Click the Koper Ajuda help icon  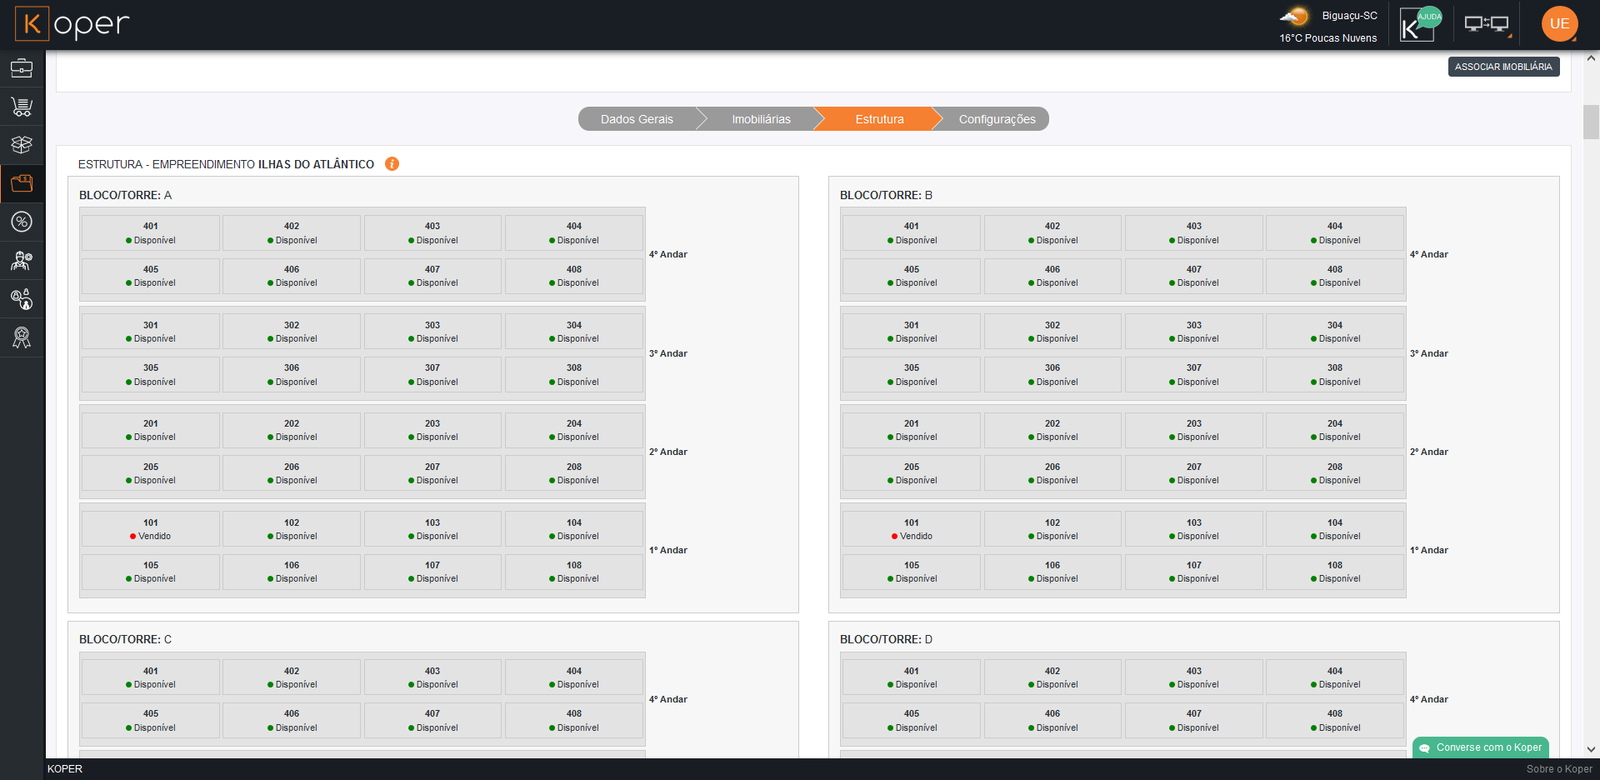[1418, 25]
